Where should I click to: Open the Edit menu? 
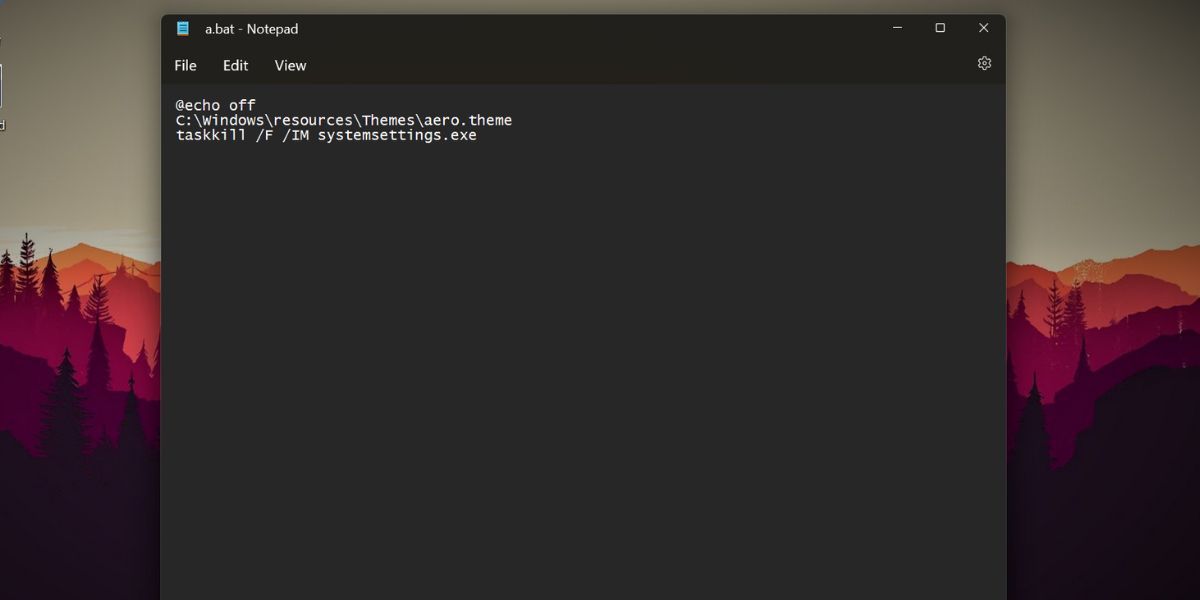tap(235, 66)
